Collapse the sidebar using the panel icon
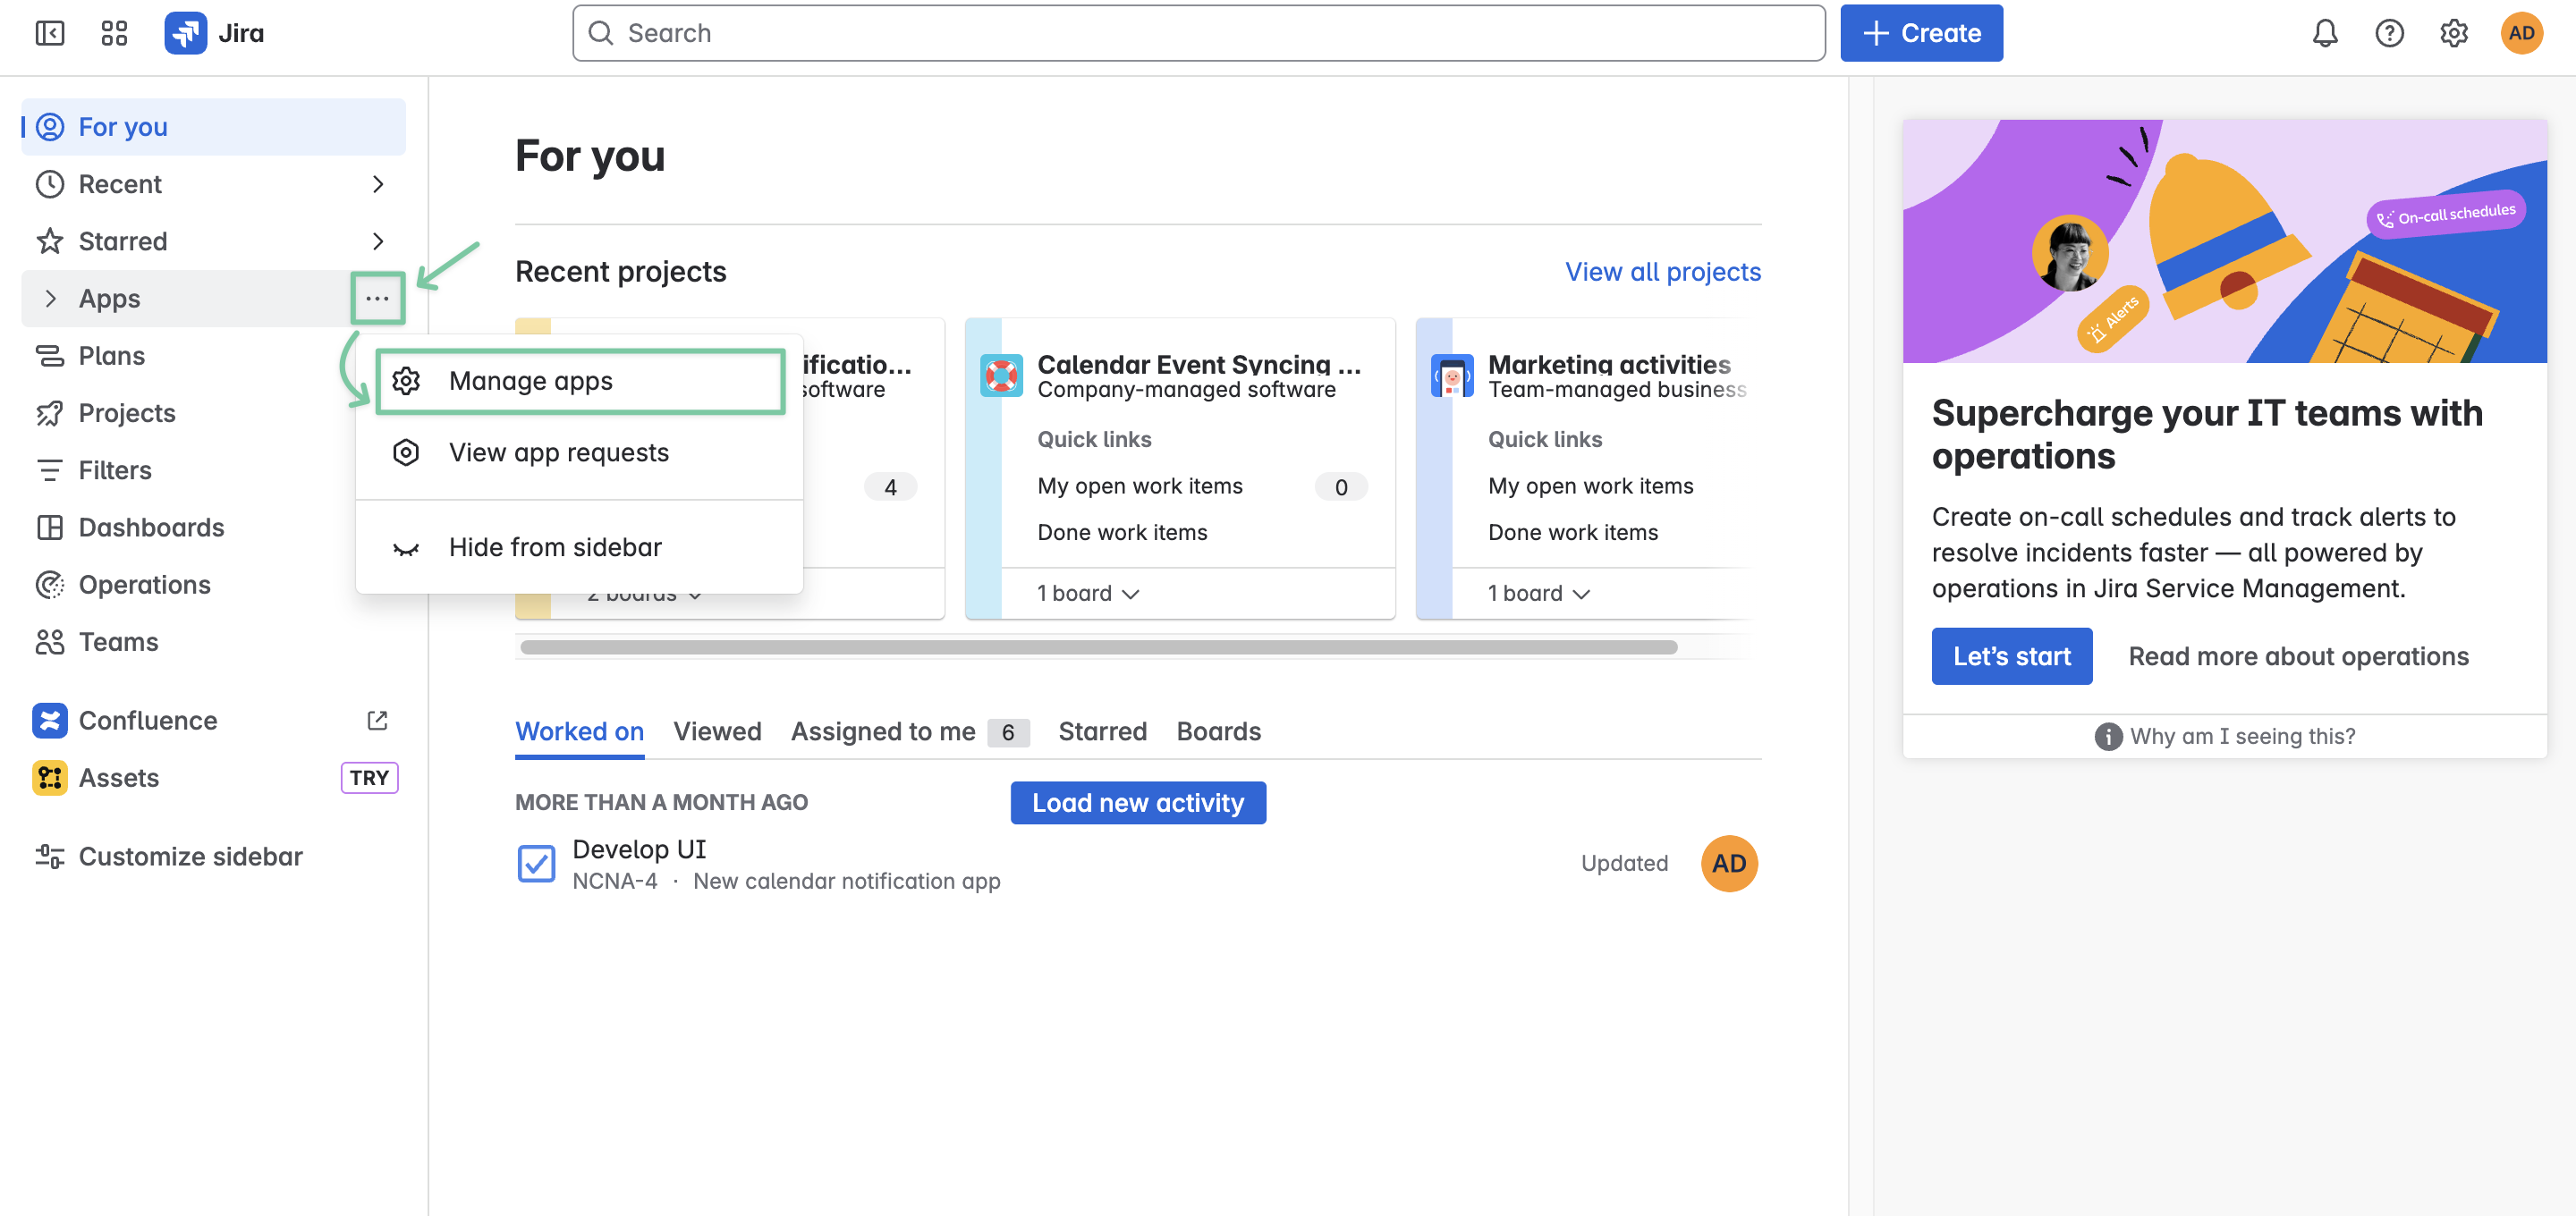This screenshot has height=1216, width=2576. [x=49, y=33]
